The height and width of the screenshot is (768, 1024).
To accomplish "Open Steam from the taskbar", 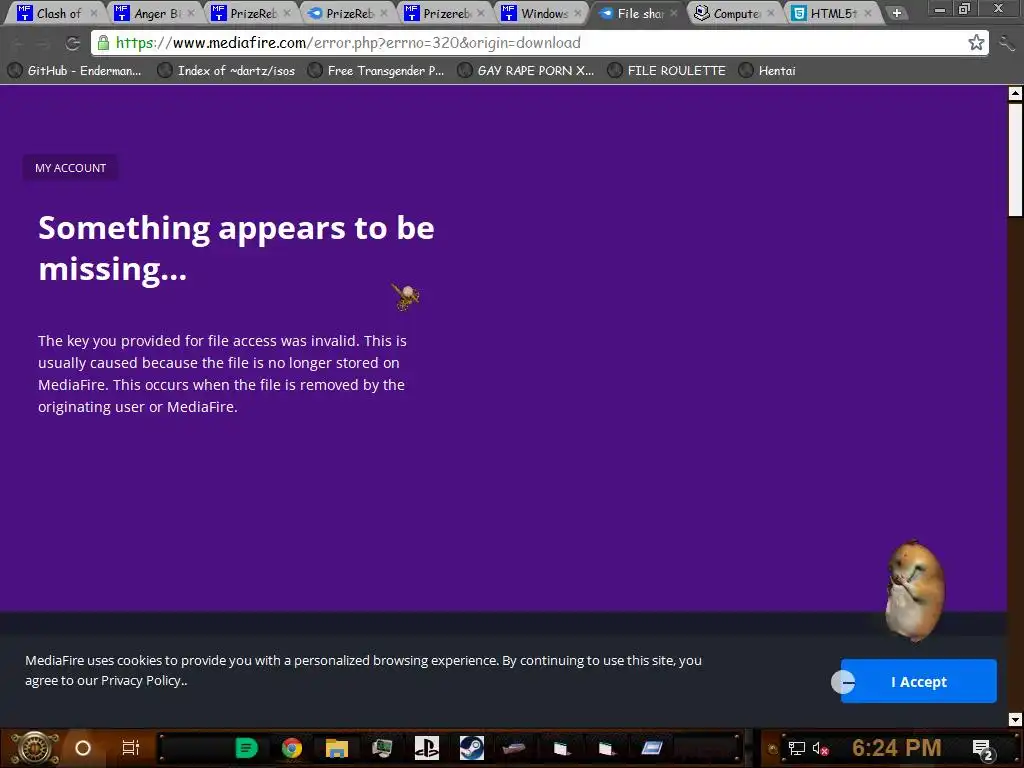I will point(472,748).
